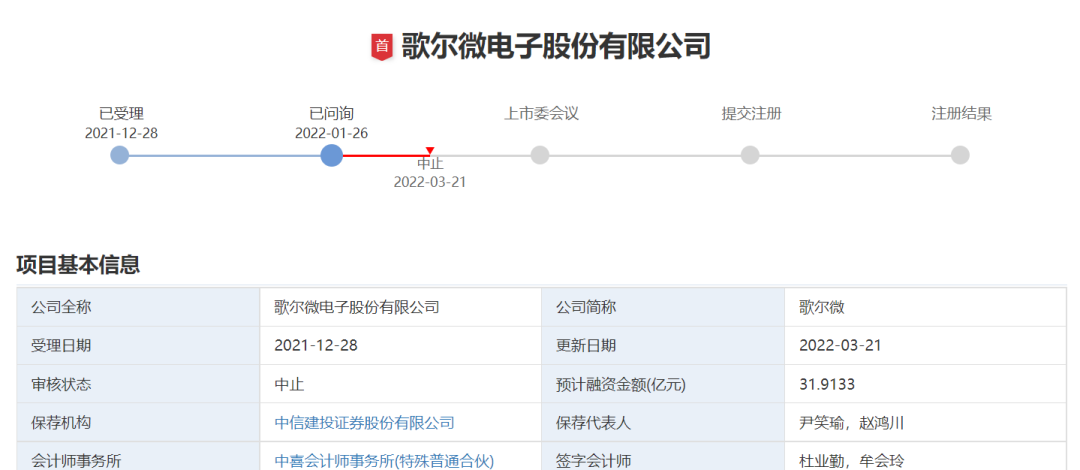Click the 公司简称 label cell
This screenshot has width=1080, height=470.
click(x=663, y=307)
